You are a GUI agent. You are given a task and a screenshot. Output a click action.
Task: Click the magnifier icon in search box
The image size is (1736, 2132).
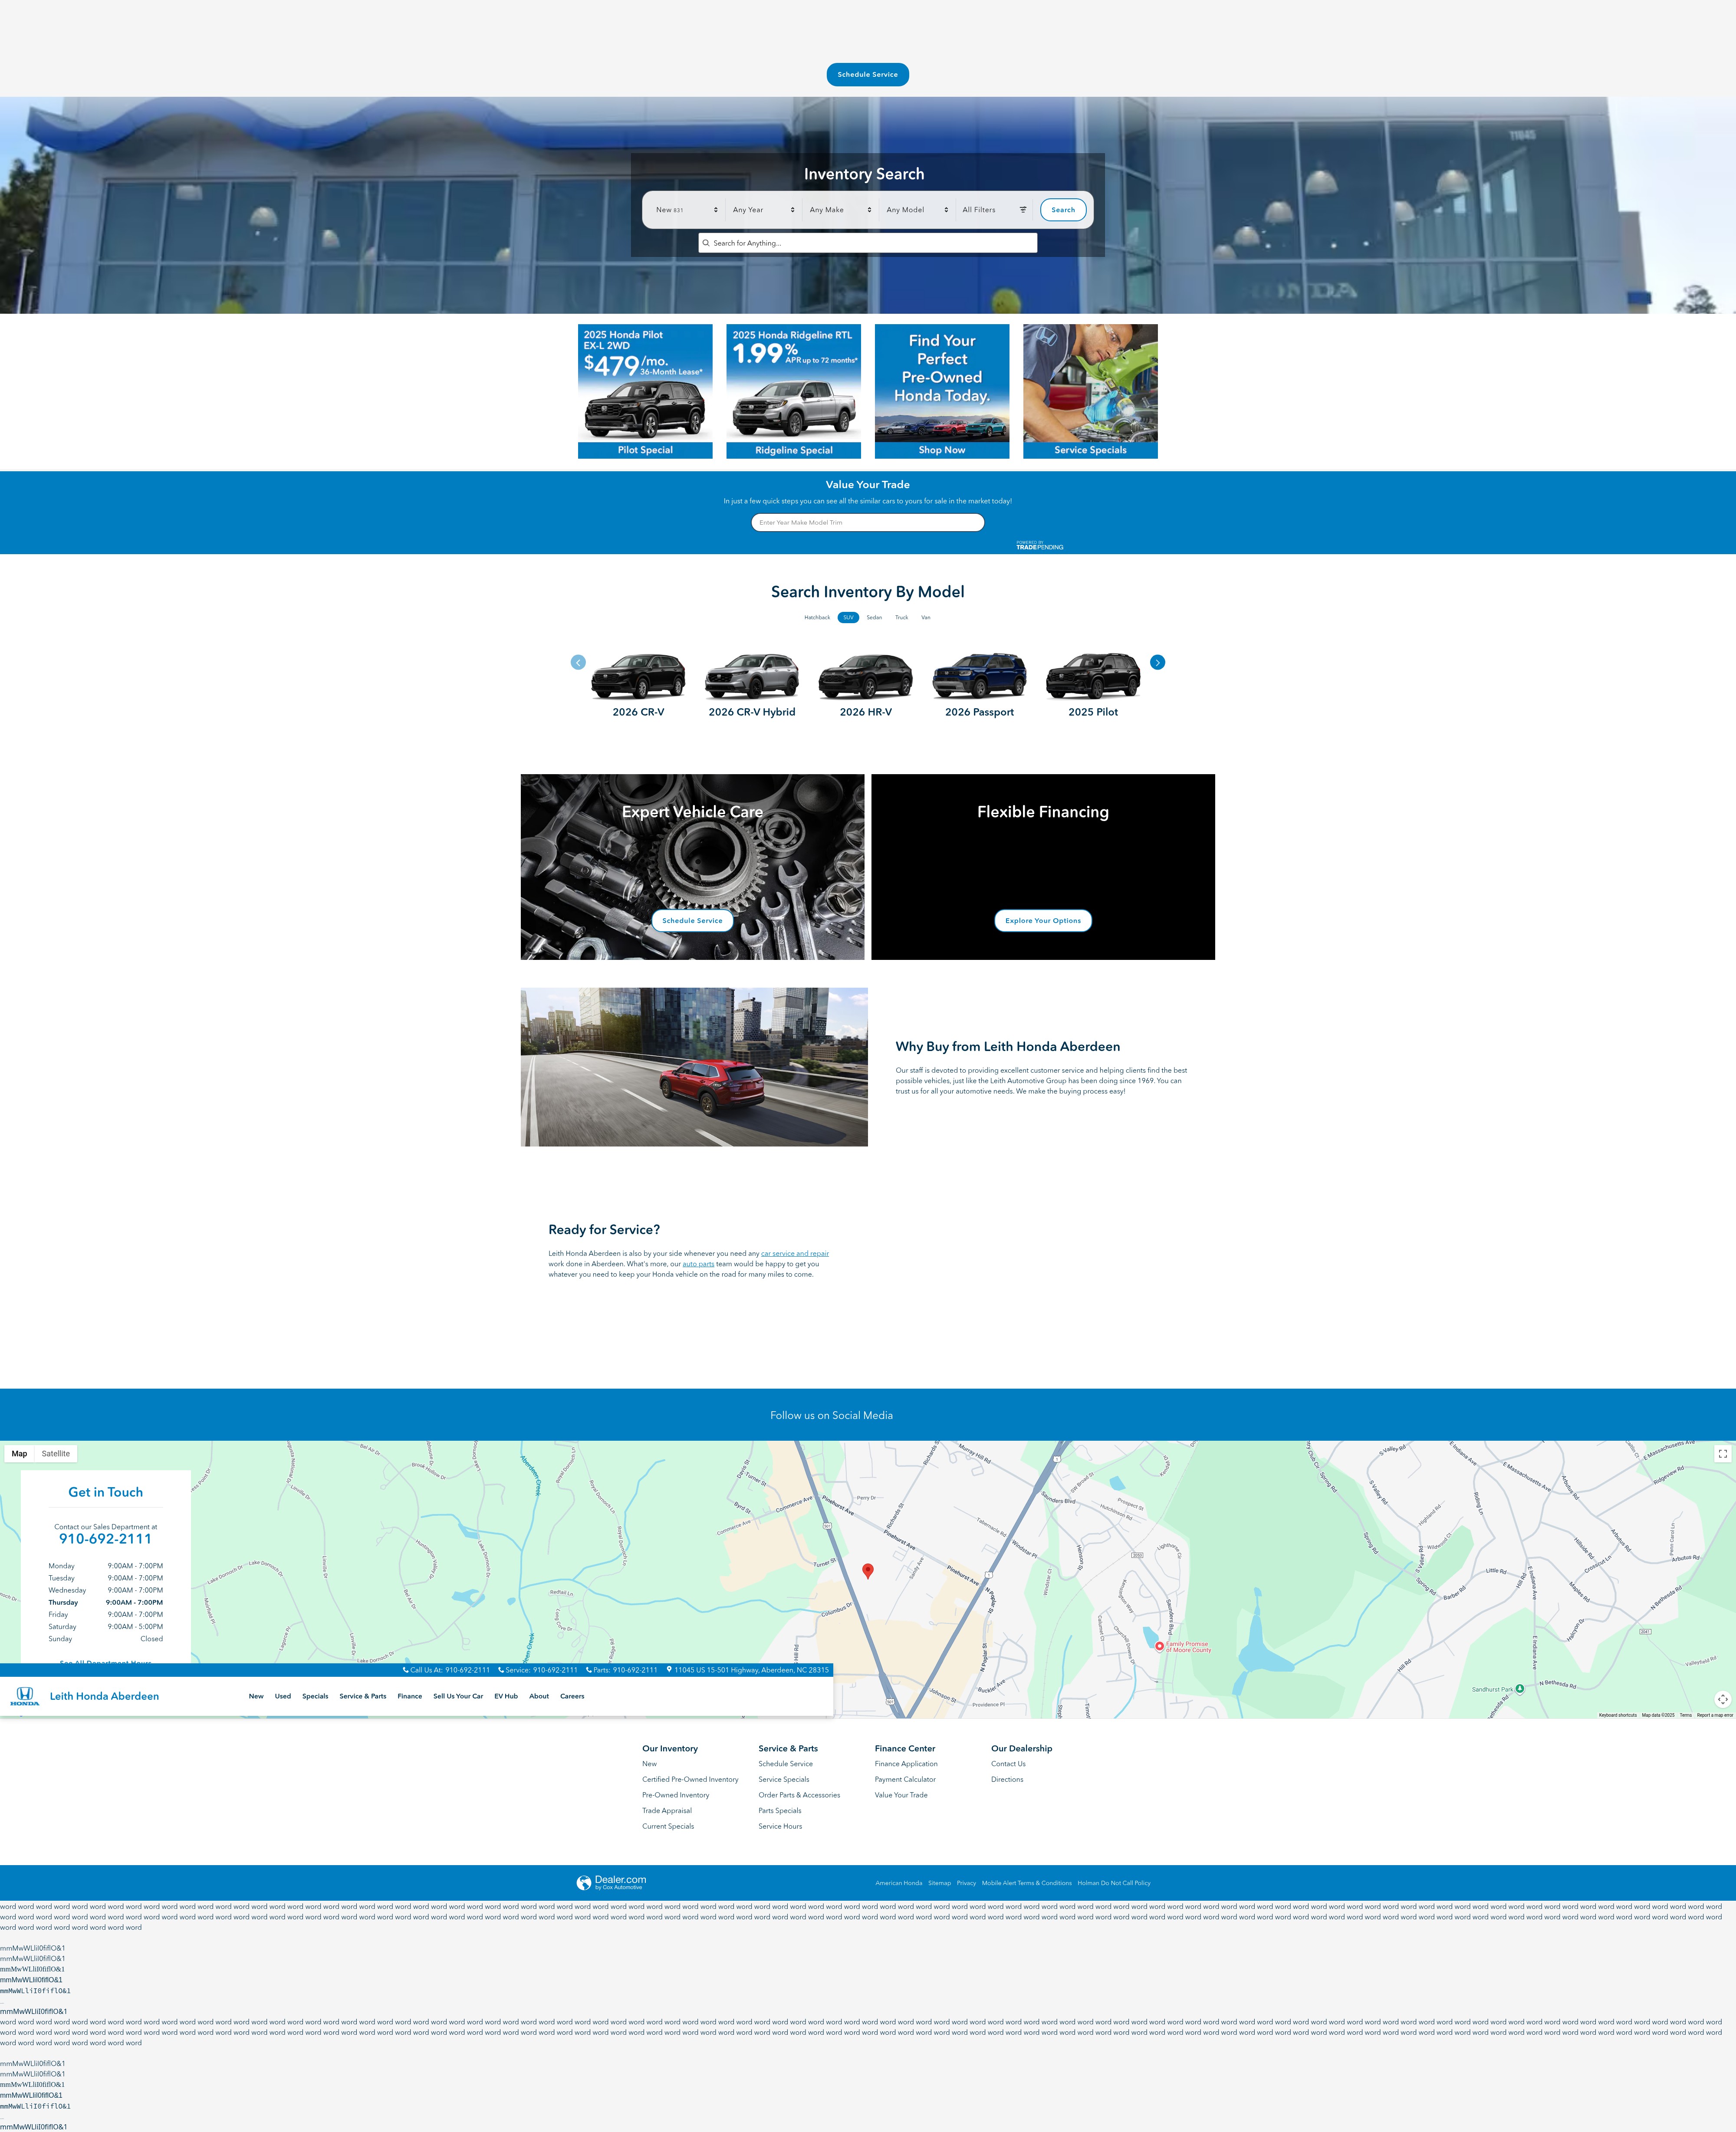(x=706, y=243)
